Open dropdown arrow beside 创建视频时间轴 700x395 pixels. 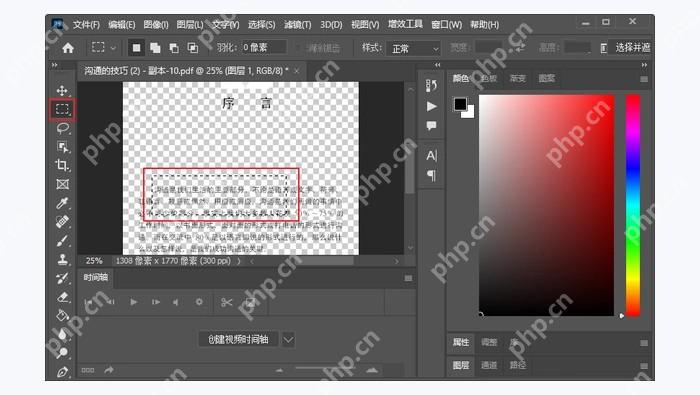click(288, 340)
